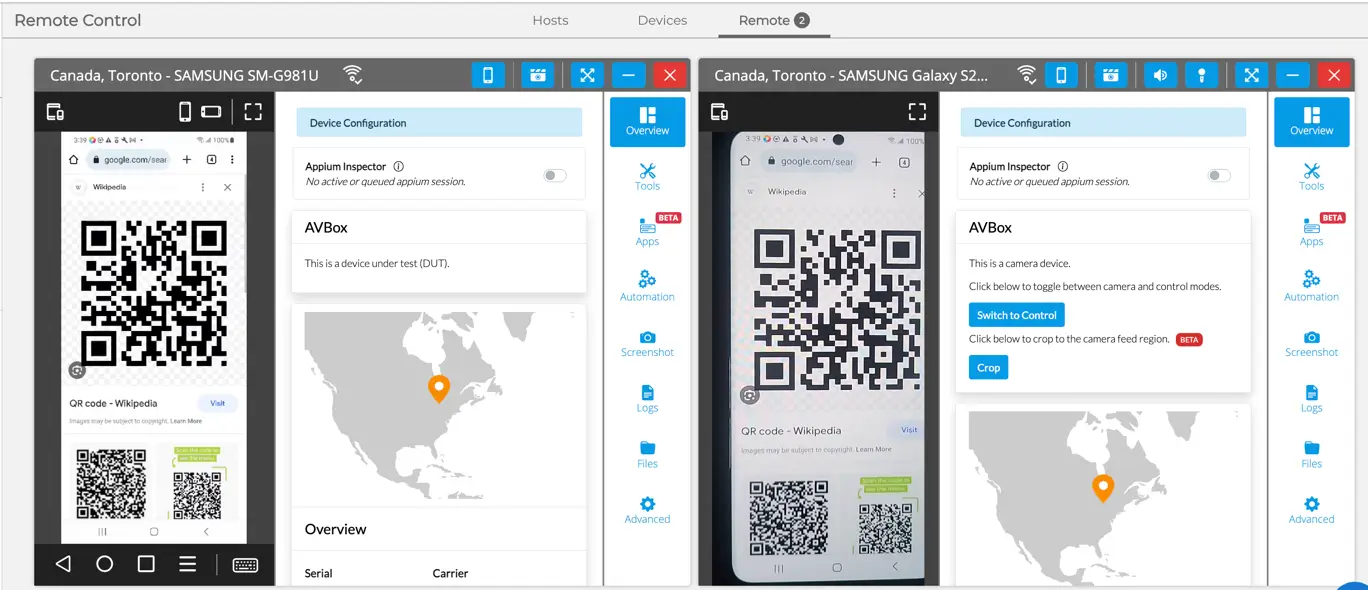Select the Remote tab

[773, 20]
